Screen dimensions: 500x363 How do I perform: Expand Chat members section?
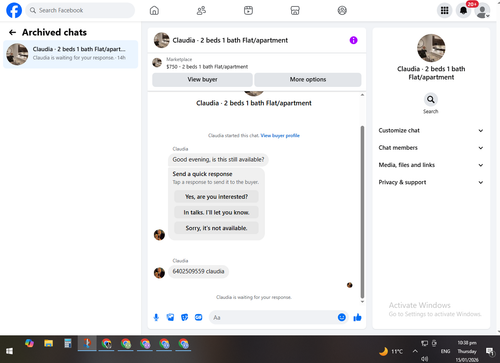coord(431,148)
